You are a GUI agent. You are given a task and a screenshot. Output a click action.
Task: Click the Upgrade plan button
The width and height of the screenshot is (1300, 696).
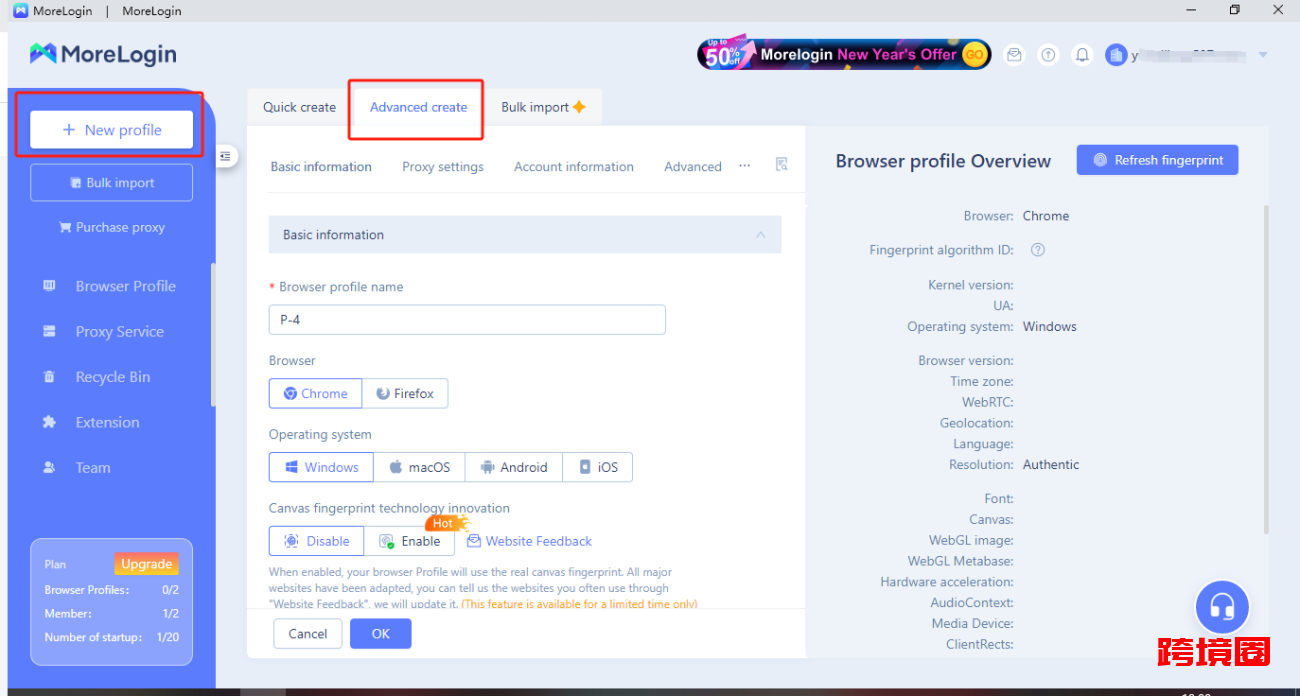click(x=146, y=564)
